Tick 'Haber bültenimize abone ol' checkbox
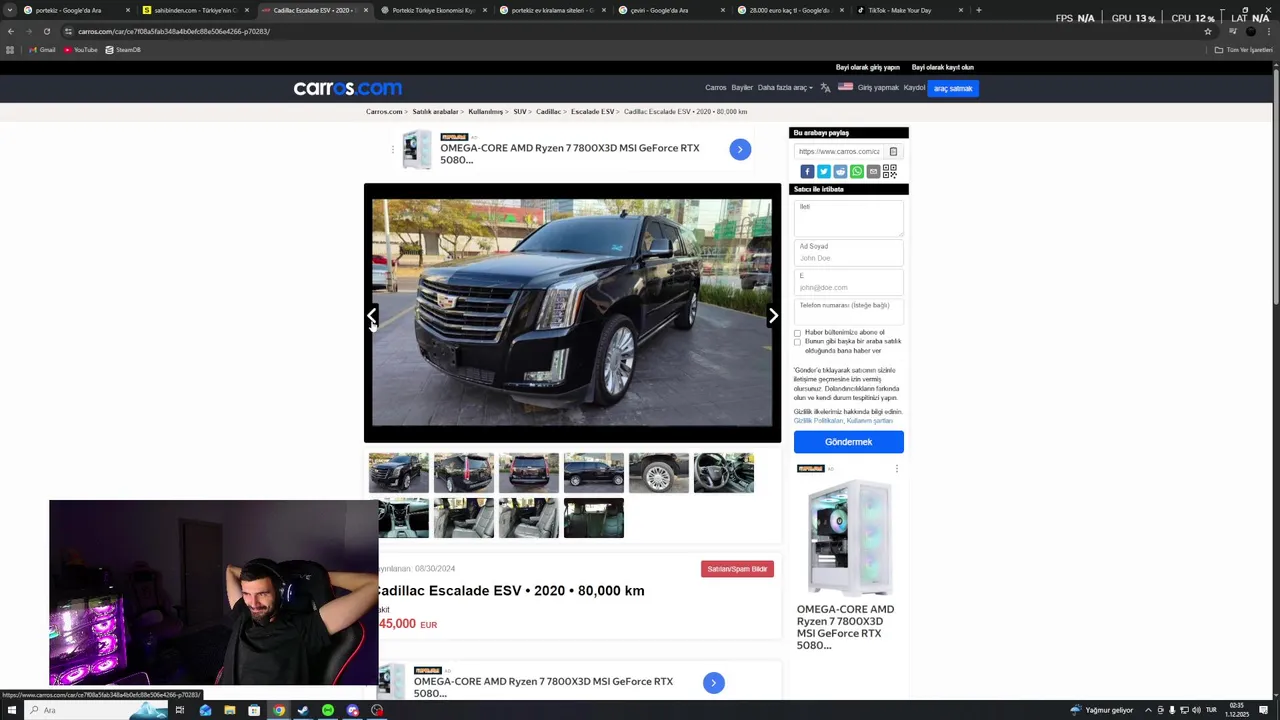This screenshot has height=720, width=1280. click(x=797, y=333)
